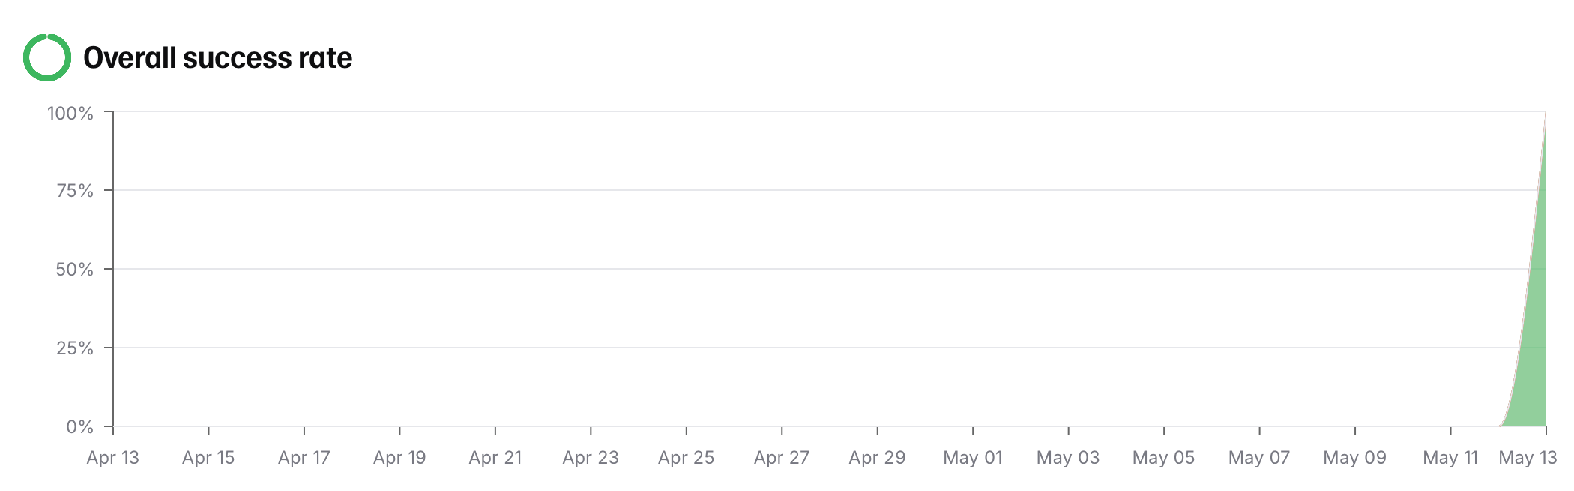
Task: Choose the Apr 17 date tick
Action: tap(304, 458)
